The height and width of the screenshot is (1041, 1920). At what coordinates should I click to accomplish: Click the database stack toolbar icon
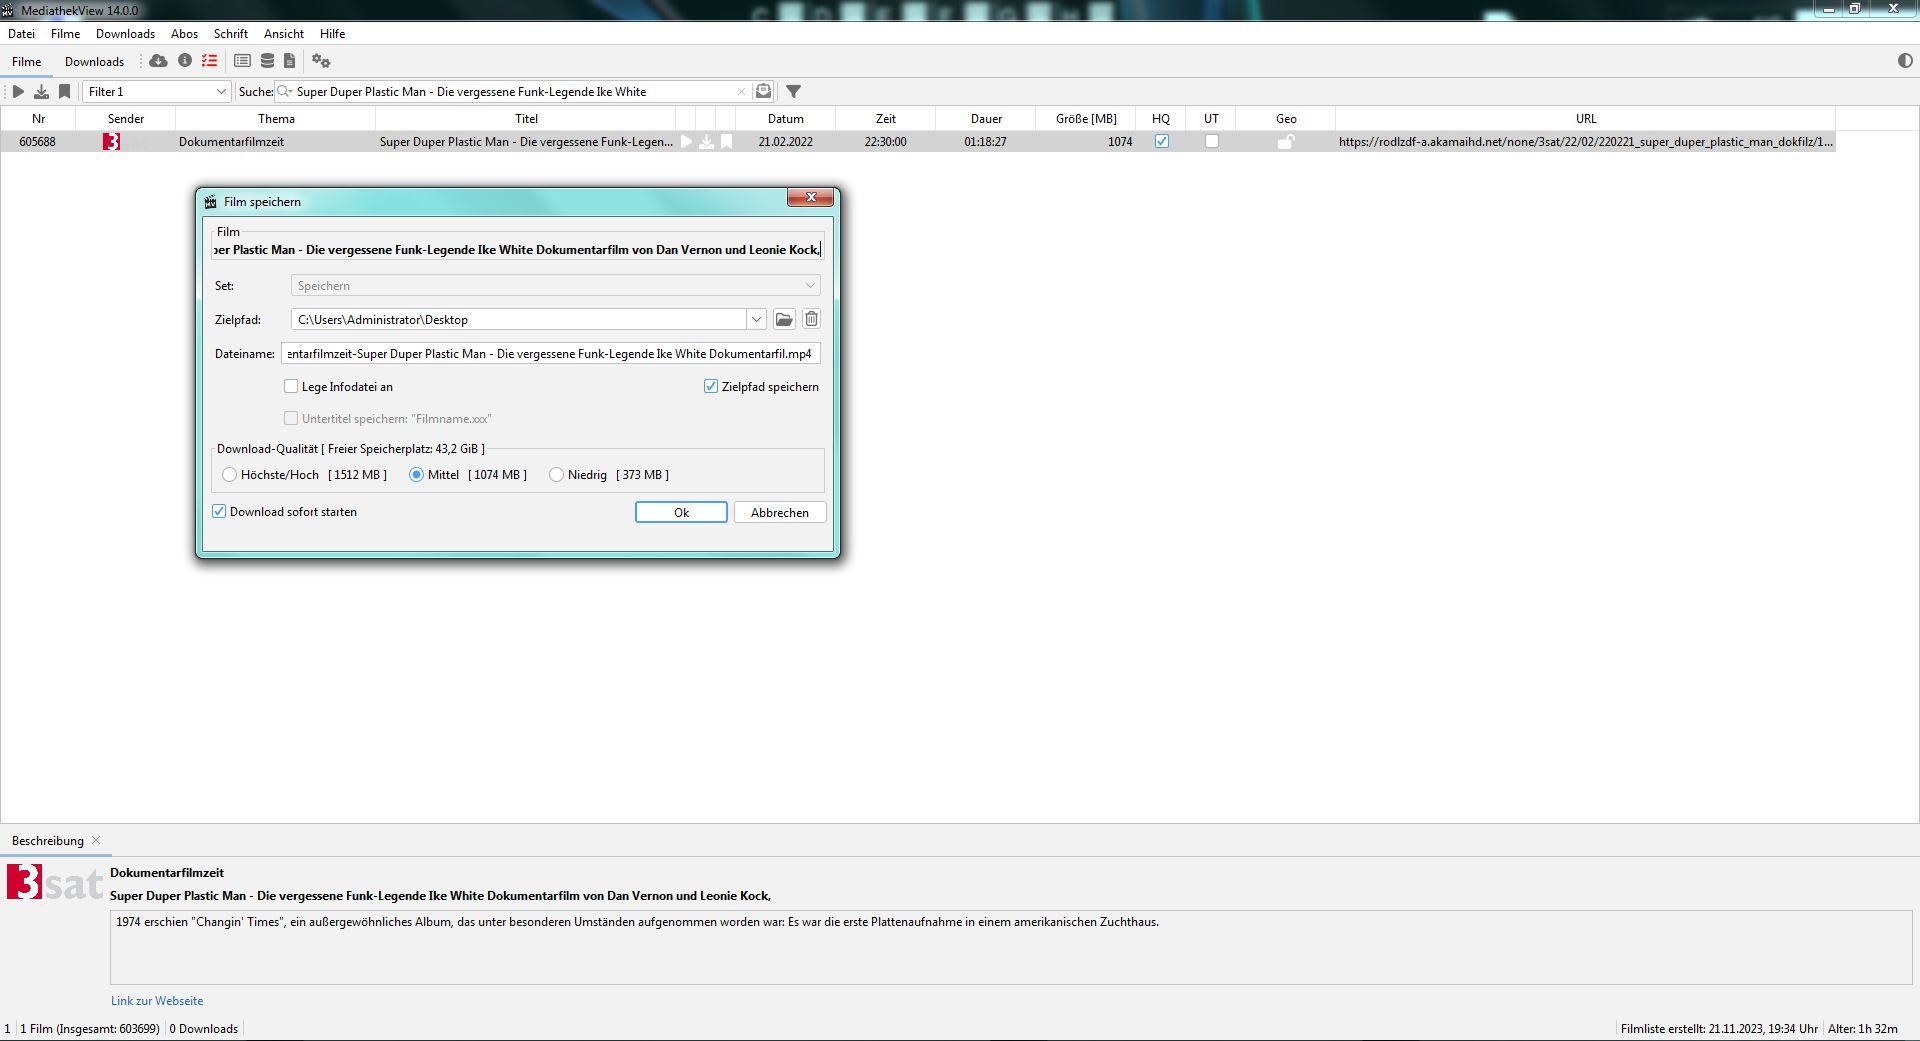(267, 61)
